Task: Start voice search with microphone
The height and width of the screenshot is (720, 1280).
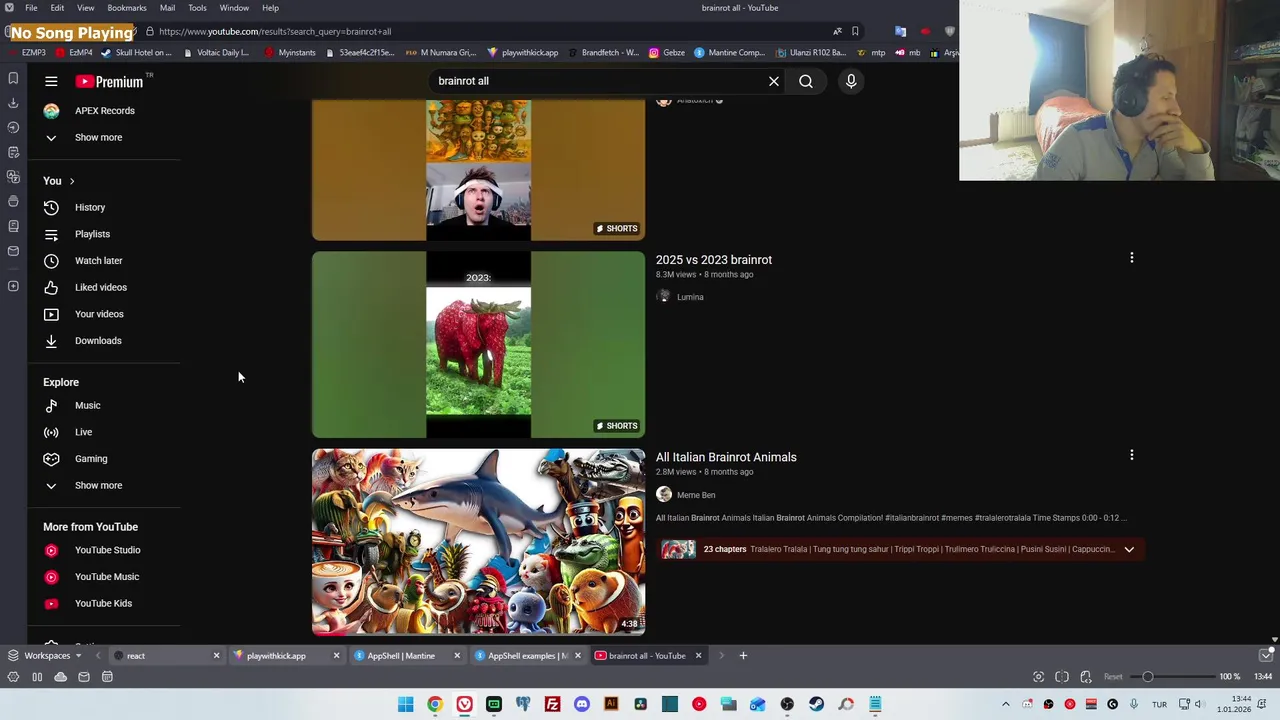Action: 851,81
